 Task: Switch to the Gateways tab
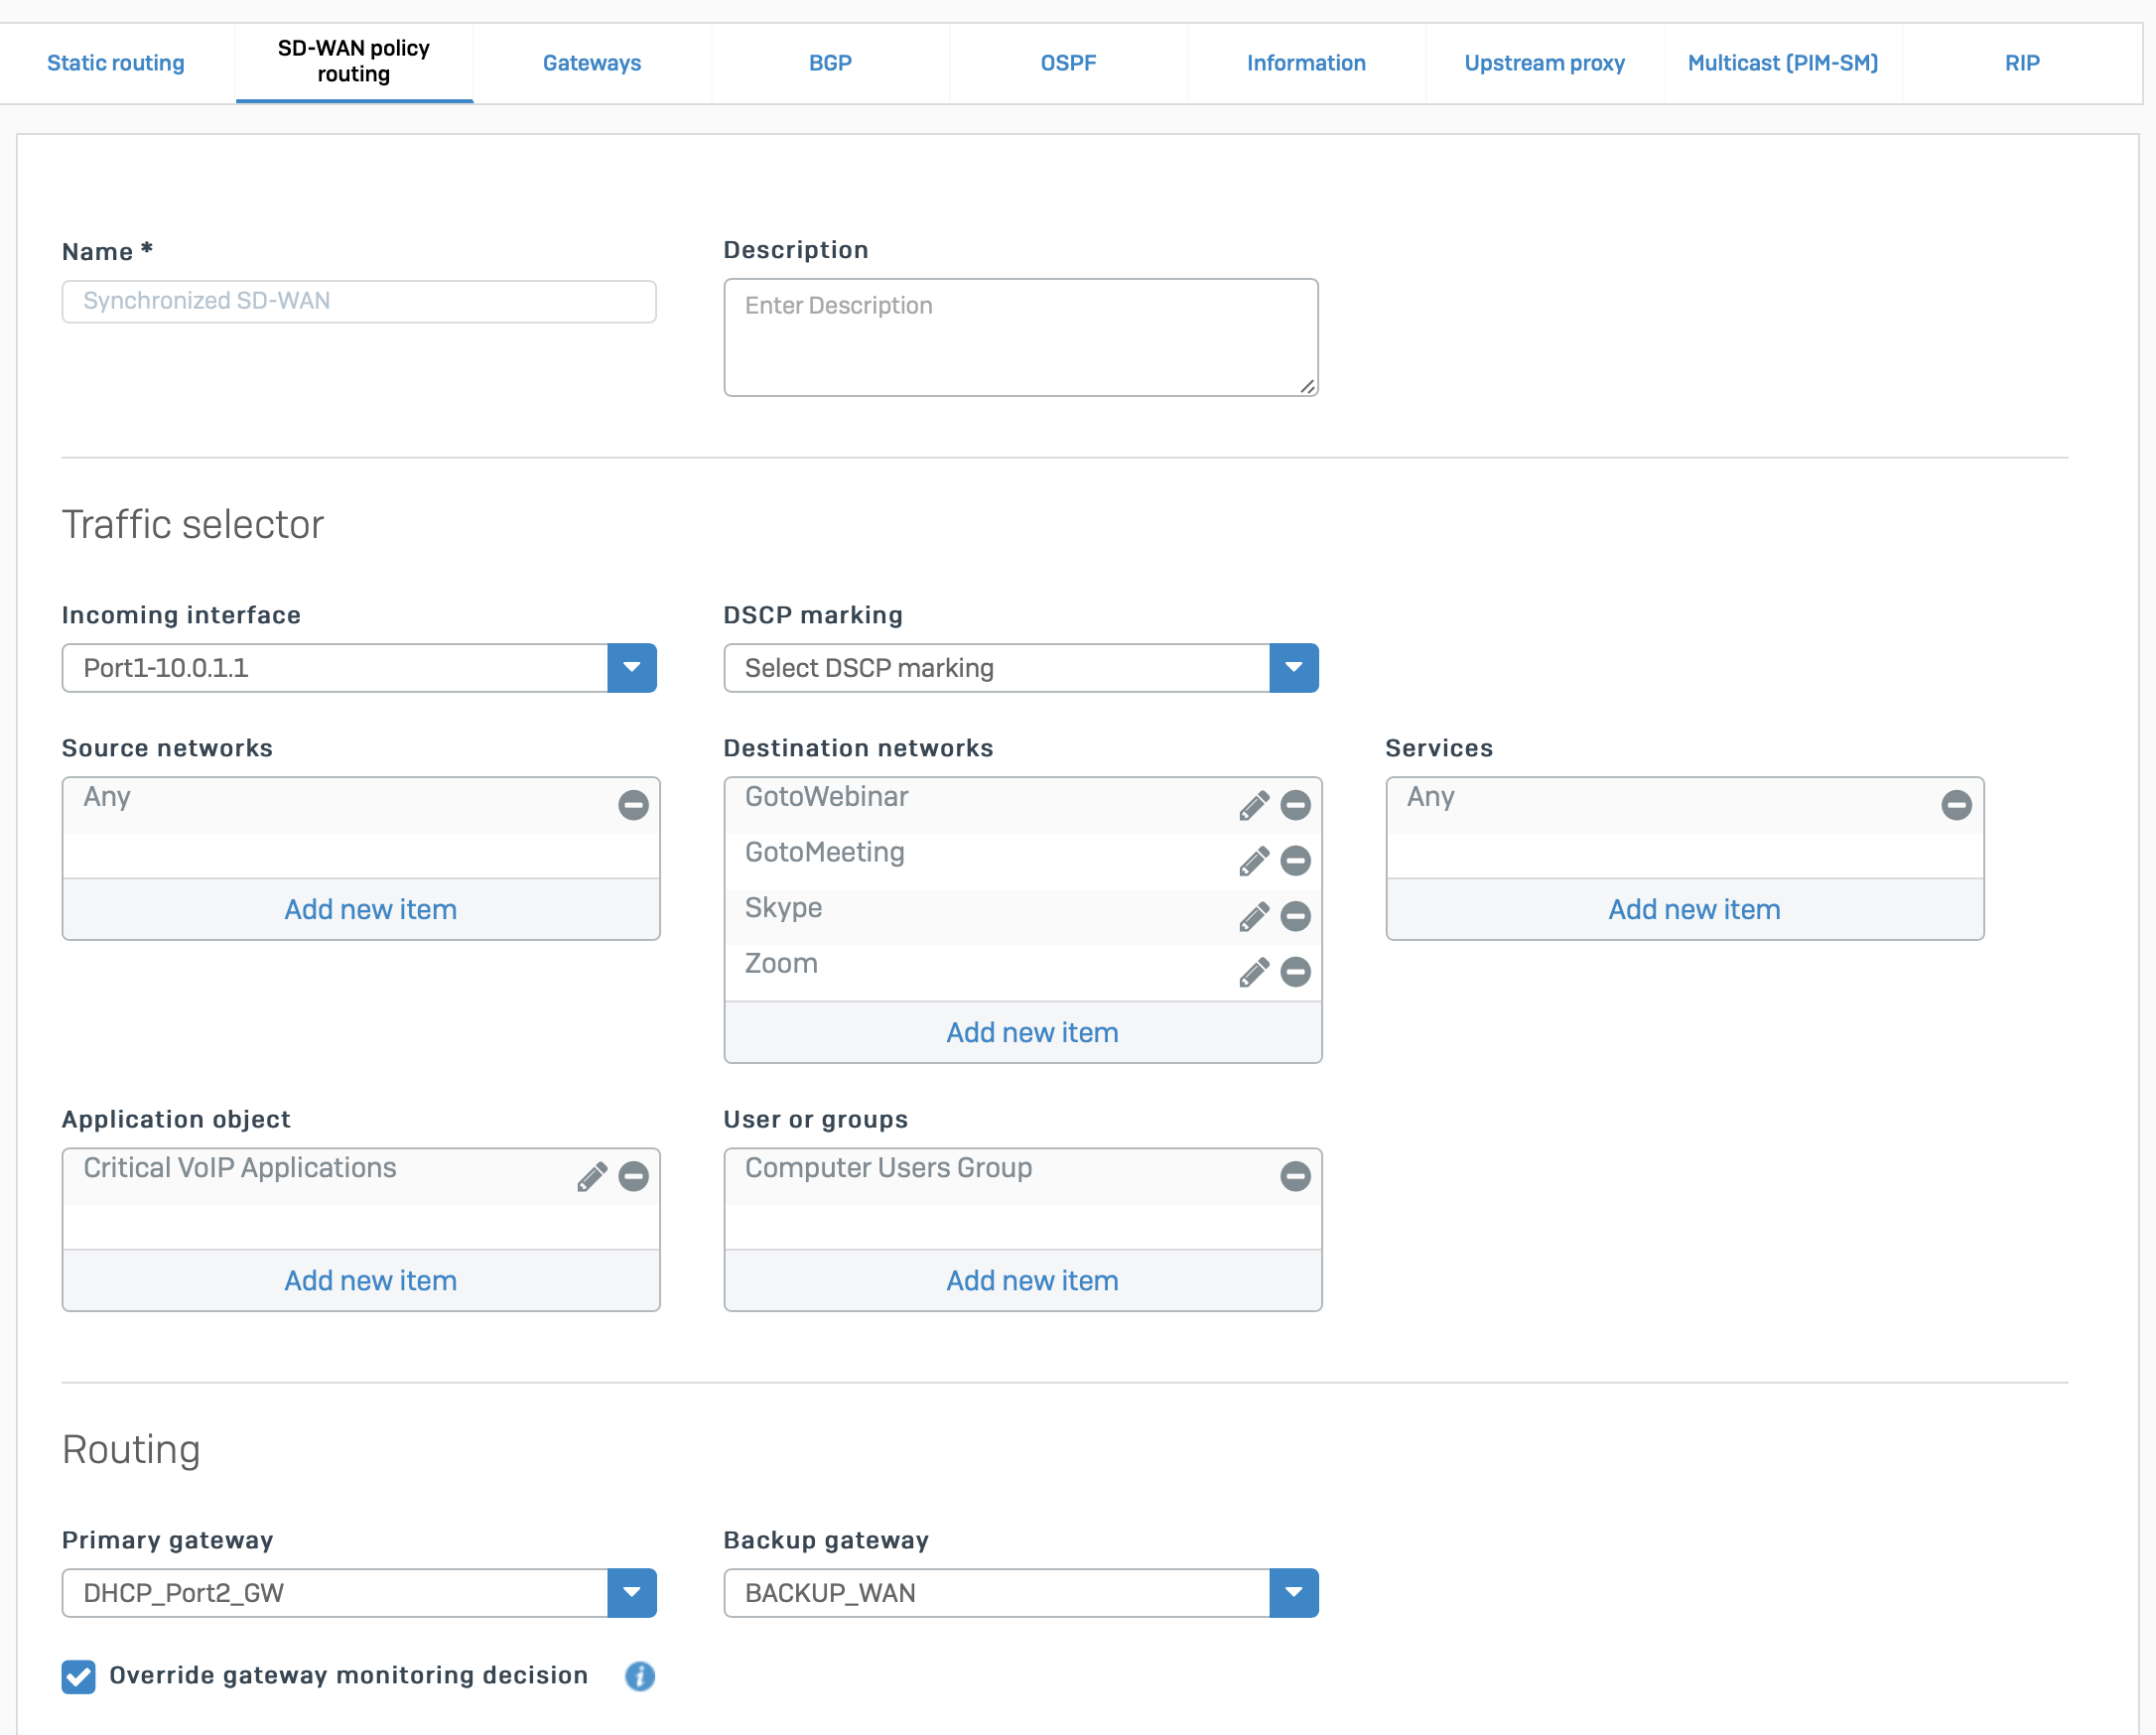tap(592, 63)
